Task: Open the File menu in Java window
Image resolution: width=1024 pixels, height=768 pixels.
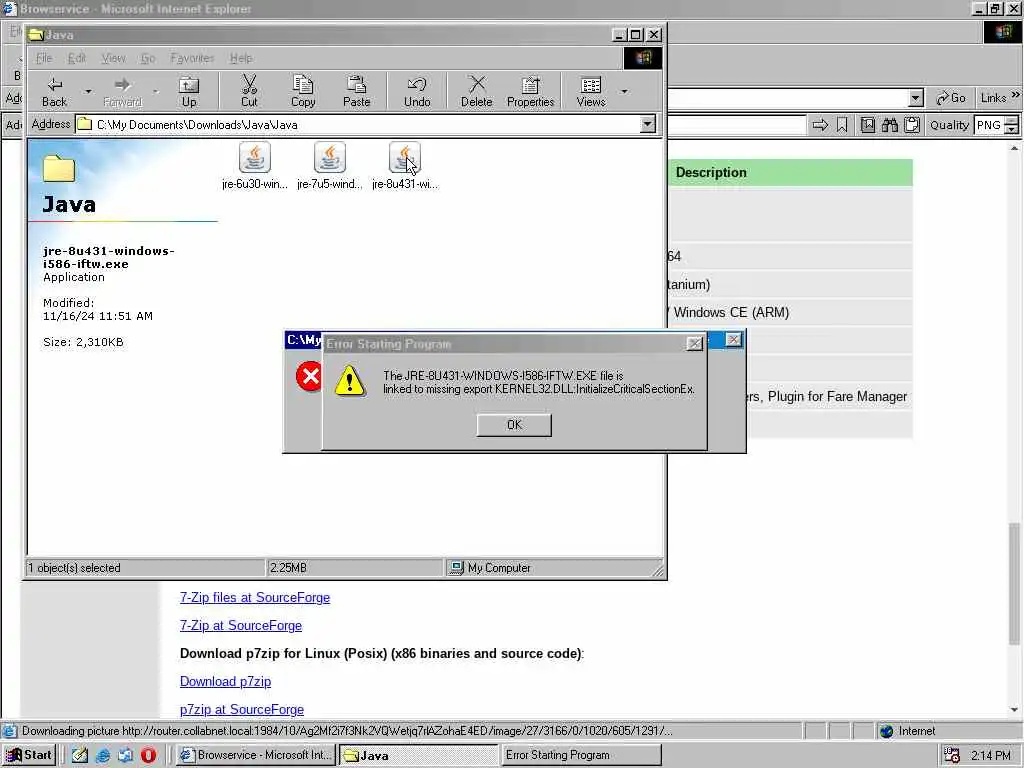Action: tap(44, 58)
